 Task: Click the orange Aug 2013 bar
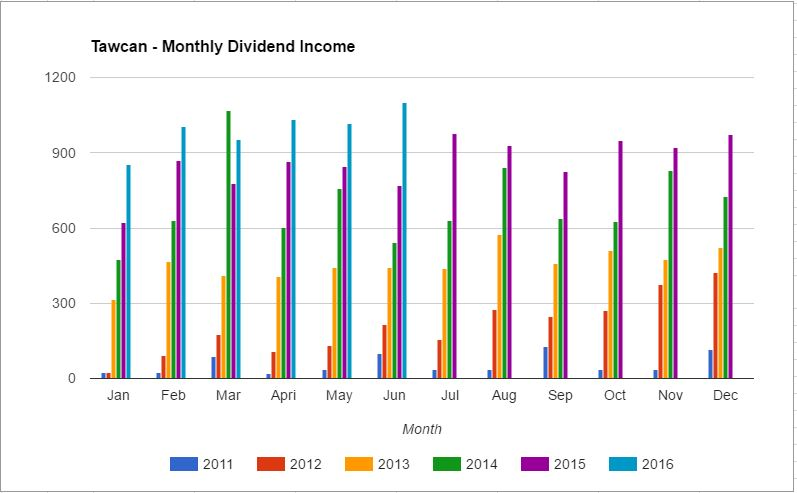pyautogui.click(x=500, y=307)
